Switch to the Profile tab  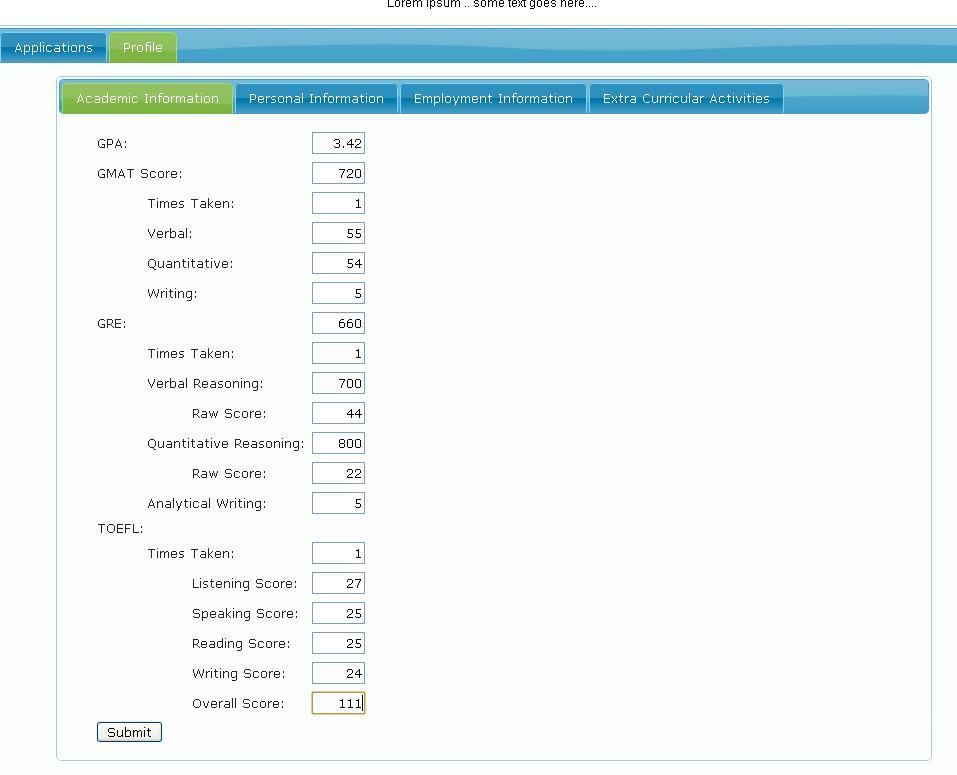[143, 48]
